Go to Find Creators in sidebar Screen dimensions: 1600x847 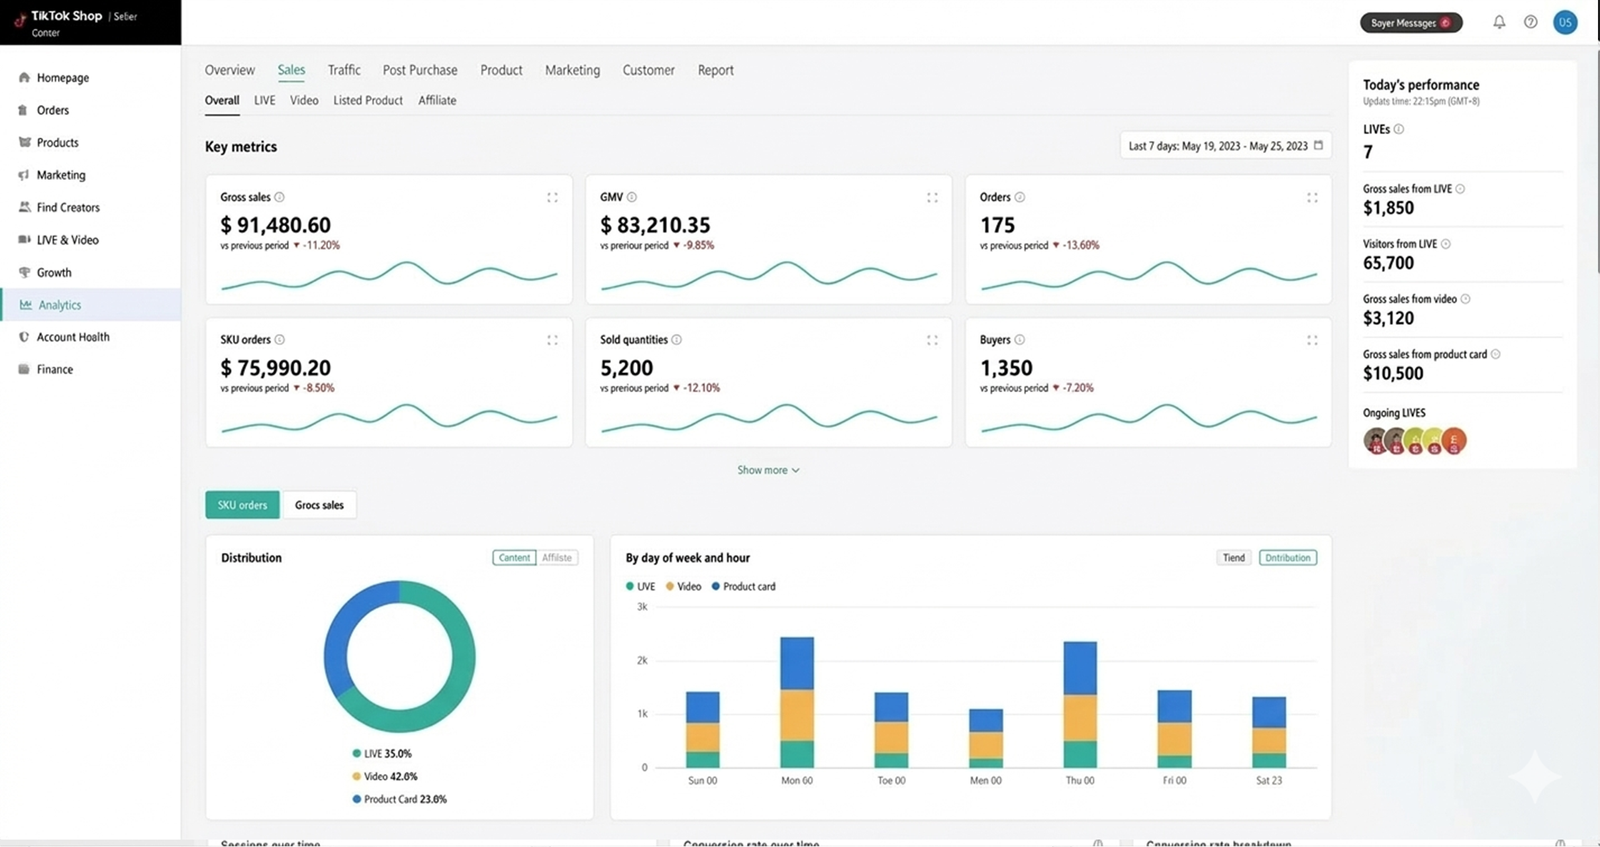[68, 208]
